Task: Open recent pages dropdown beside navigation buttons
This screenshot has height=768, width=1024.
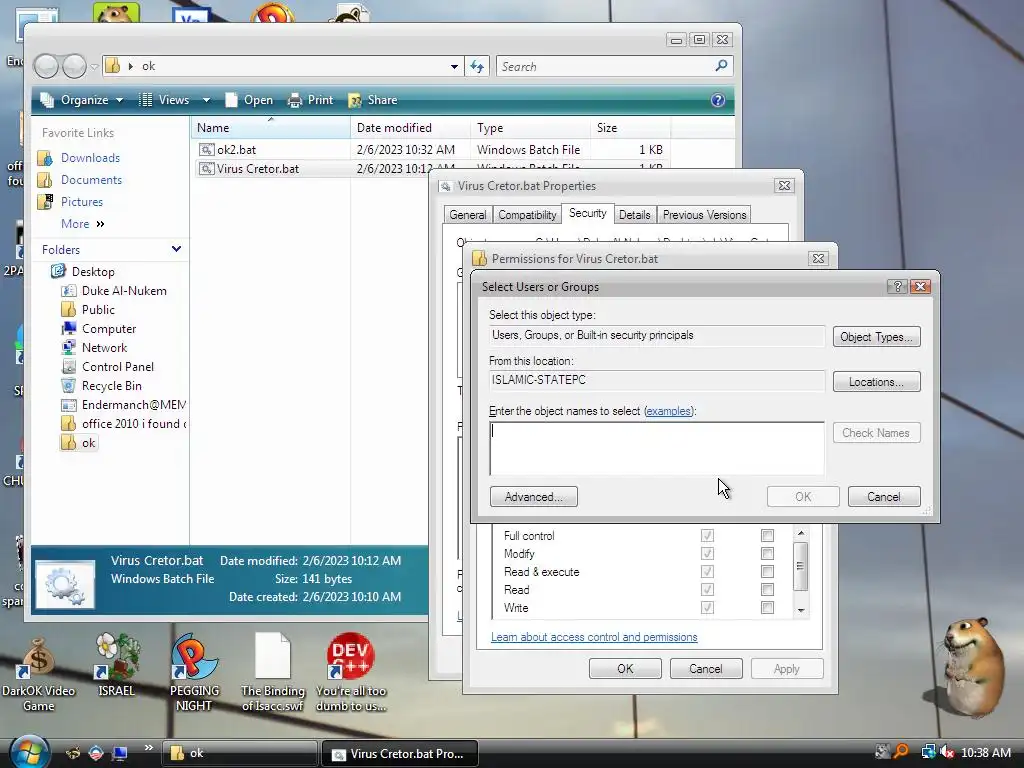Action: pos(94,67)
